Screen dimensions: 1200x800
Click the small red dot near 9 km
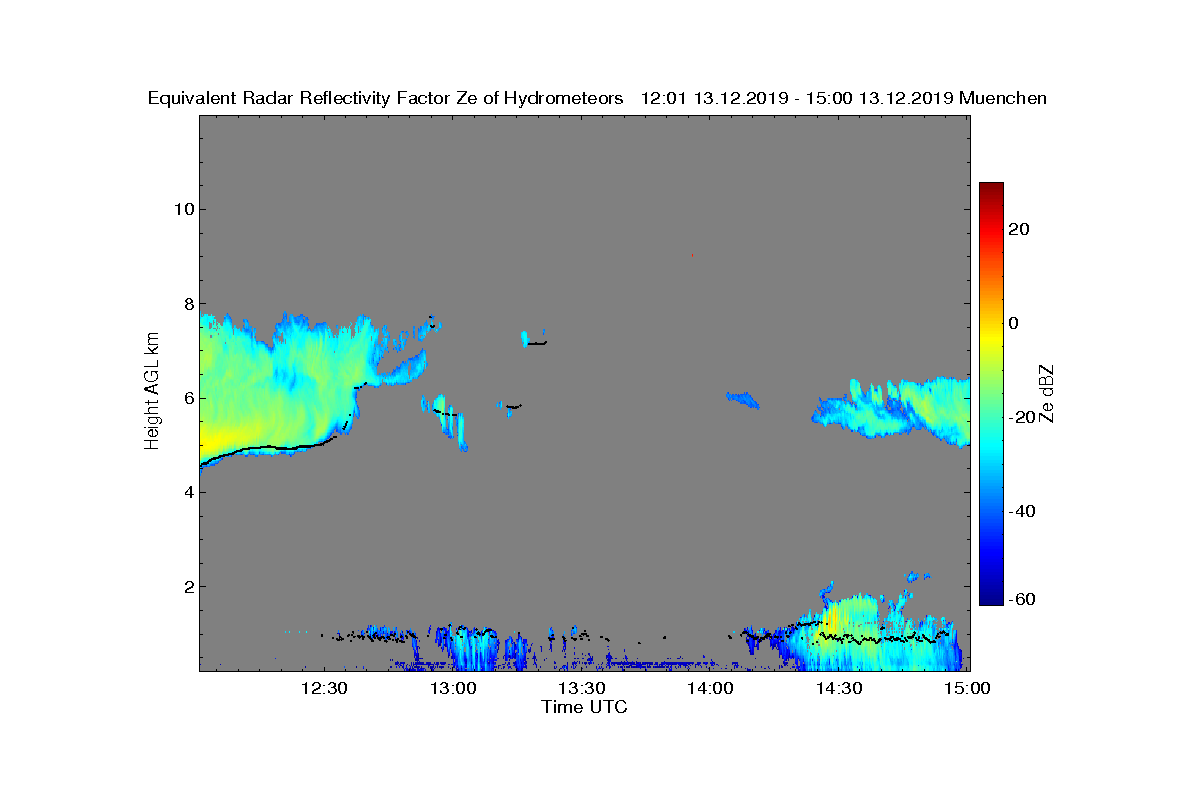pos(692,255)
